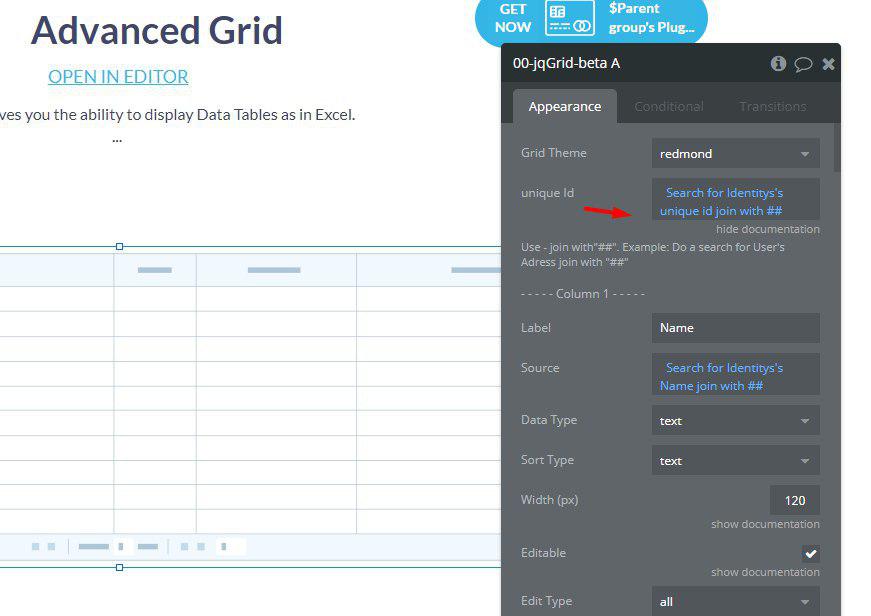Click the property panel scrollbar
The image size is (871, 616).
coord(837,147)
